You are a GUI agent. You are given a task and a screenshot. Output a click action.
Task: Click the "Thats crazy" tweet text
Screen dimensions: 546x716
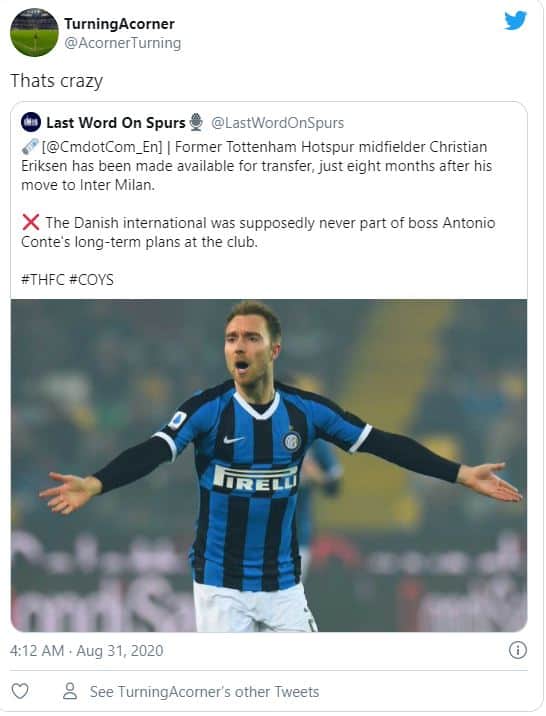57,81
